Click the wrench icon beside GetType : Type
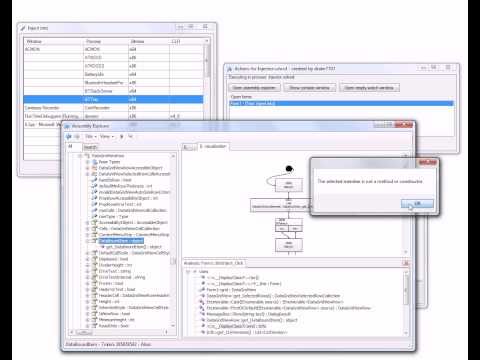The height and width of the screenshot is (360, 480). tap(94, 216)
